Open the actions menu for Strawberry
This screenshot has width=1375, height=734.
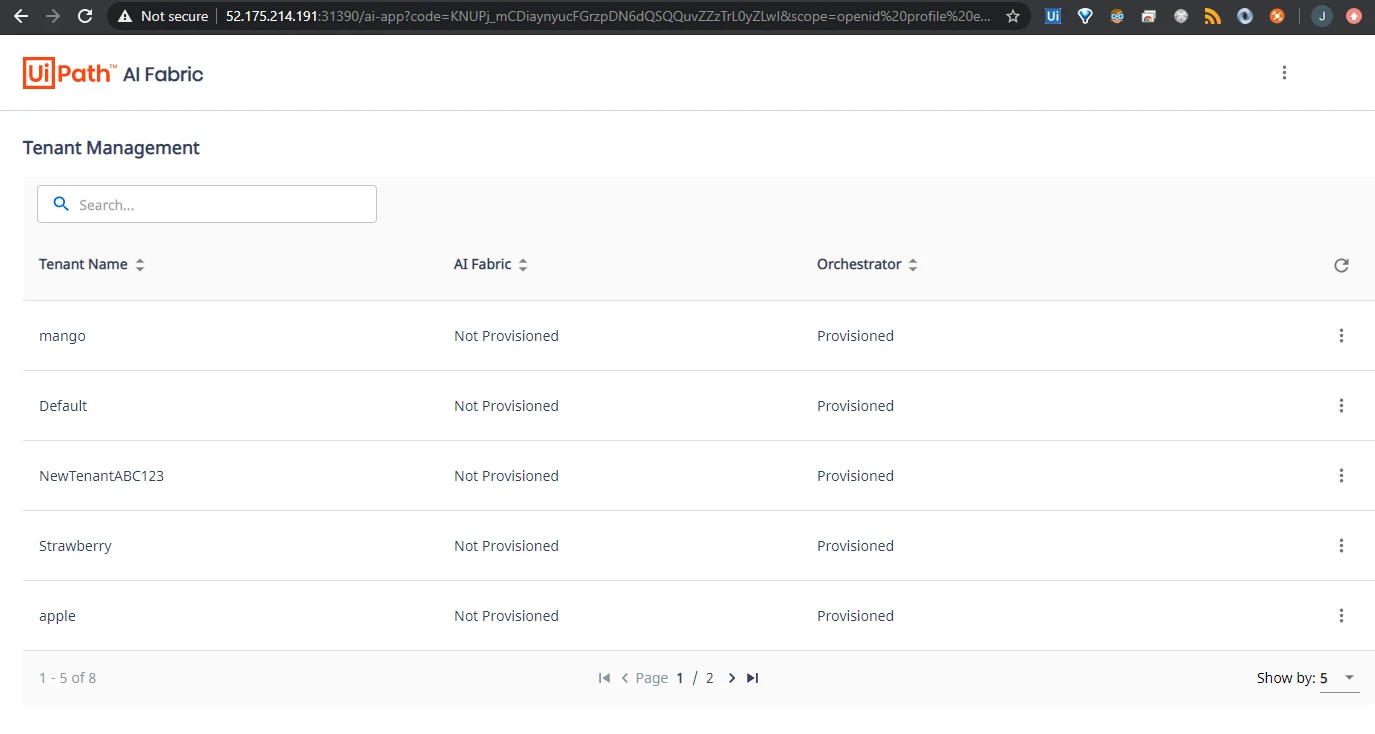point(1341,546)
